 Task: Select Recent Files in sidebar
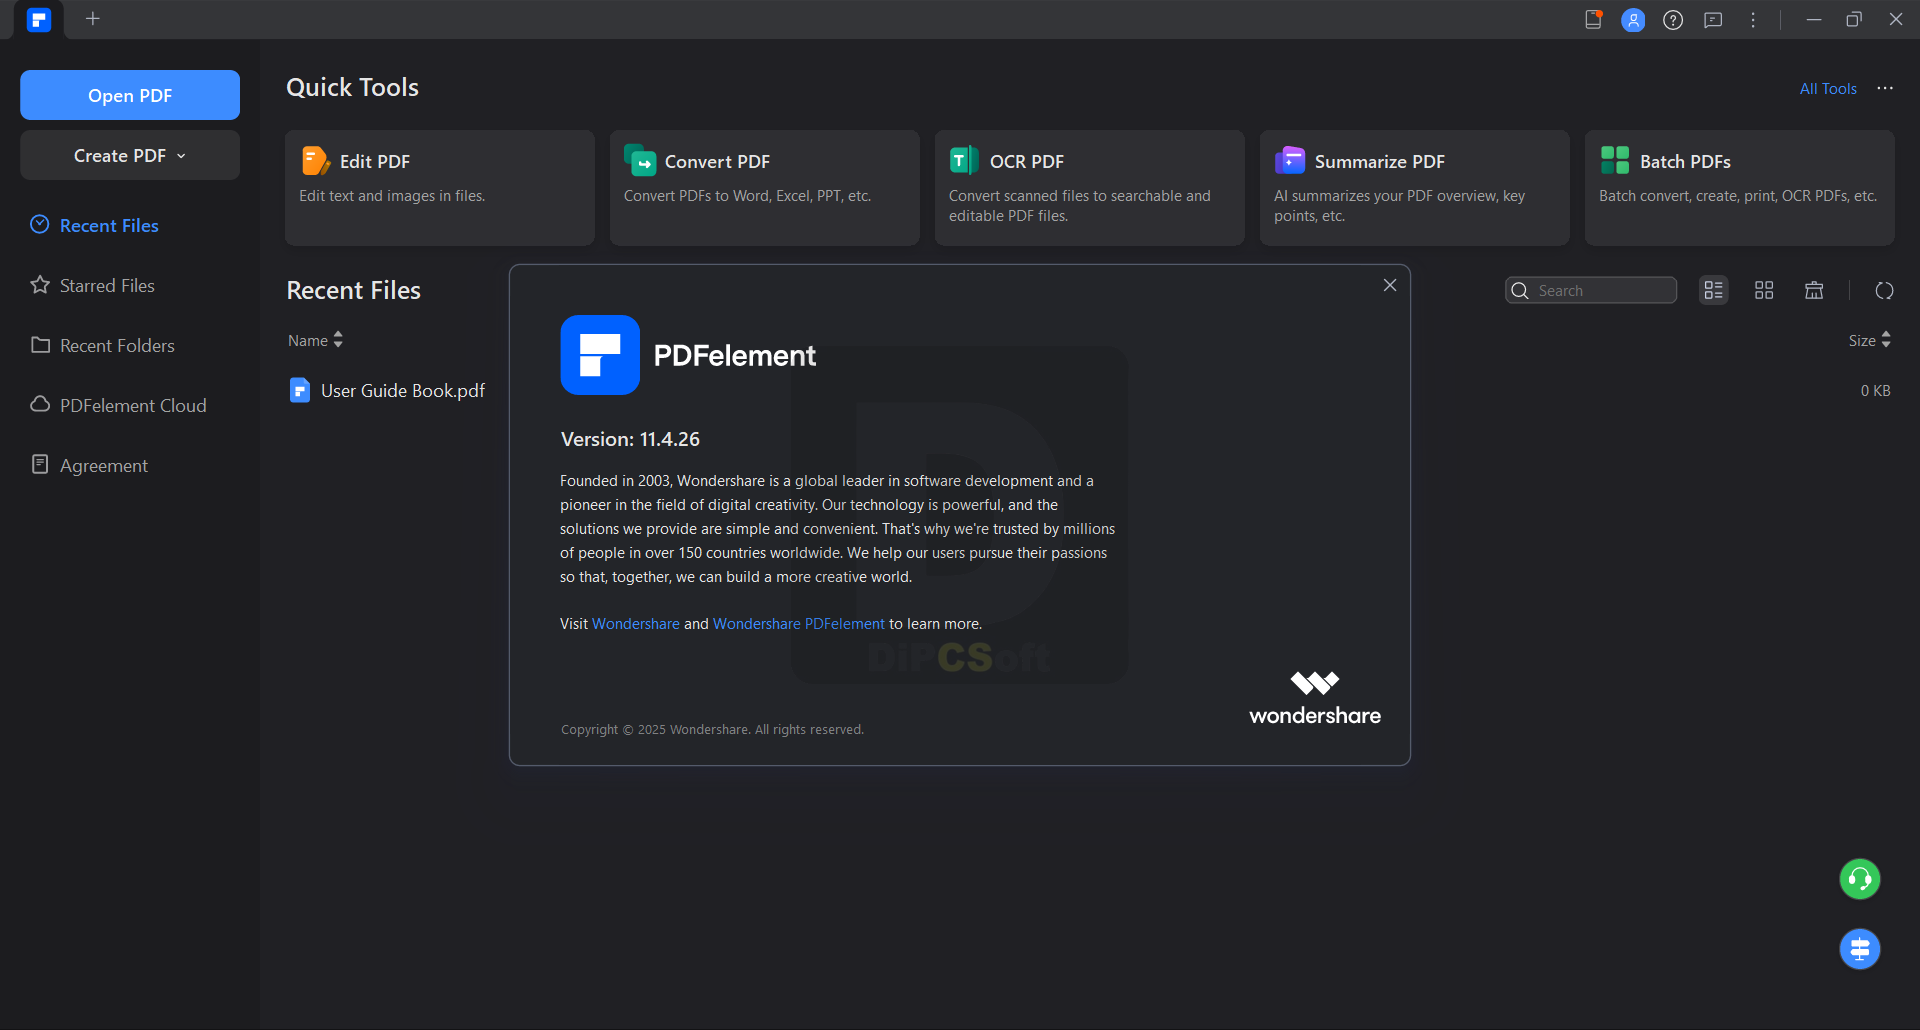click(109, 225)
